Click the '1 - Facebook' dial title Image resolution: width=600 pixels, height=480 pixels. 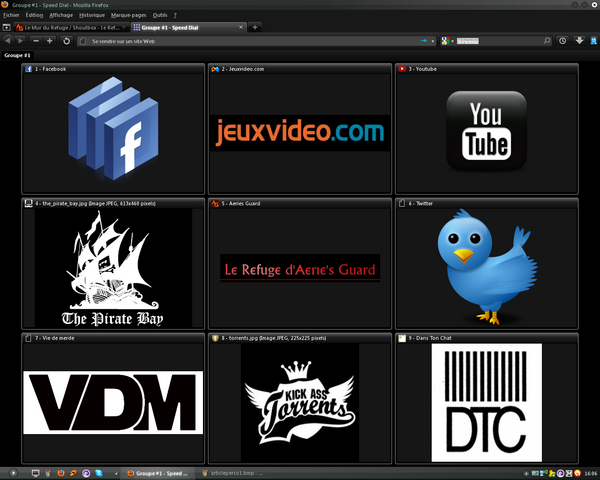coord(51,69)
